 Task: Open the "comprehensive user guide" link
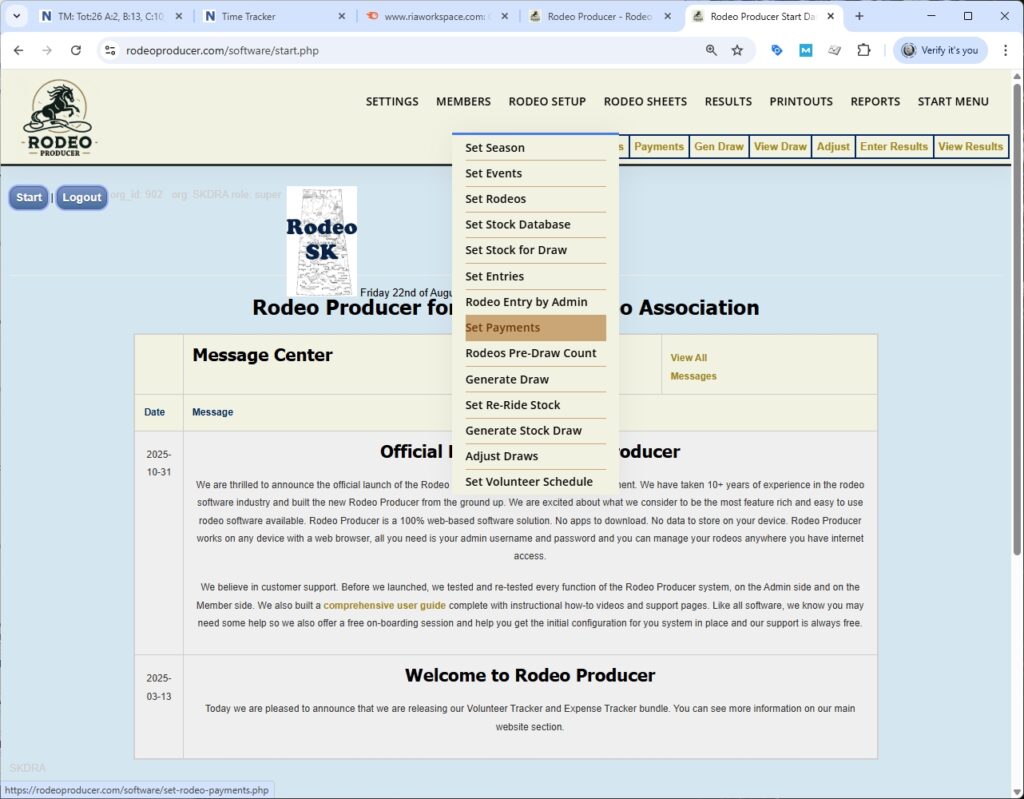[384, 605]
